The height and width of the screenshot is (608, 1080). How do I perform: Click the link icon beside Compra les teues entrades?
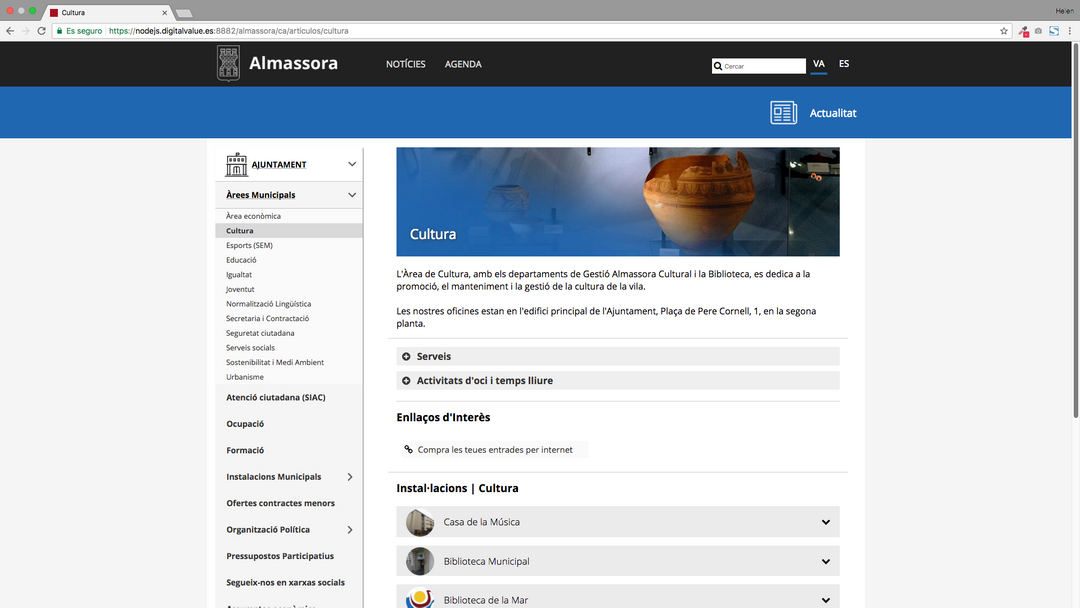tap(408, 450)
